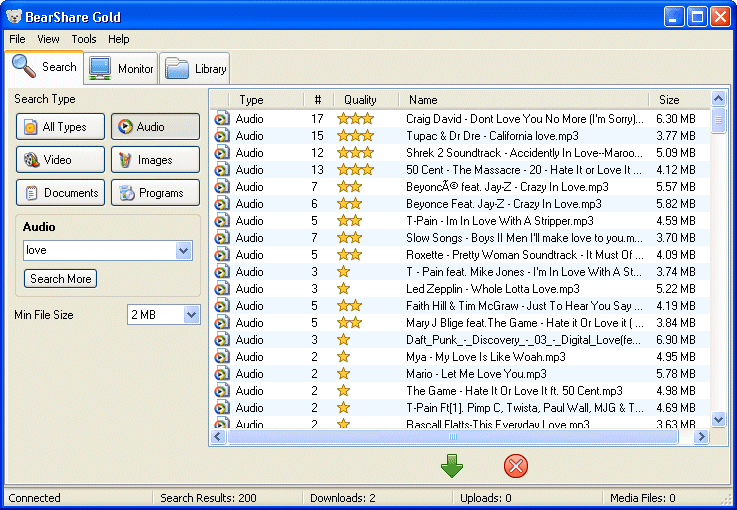Image resolution: width=737 pixels, height=510 pixels.
Task: Click the vertical scrollbar thumb
Action: tap(718, 121)
